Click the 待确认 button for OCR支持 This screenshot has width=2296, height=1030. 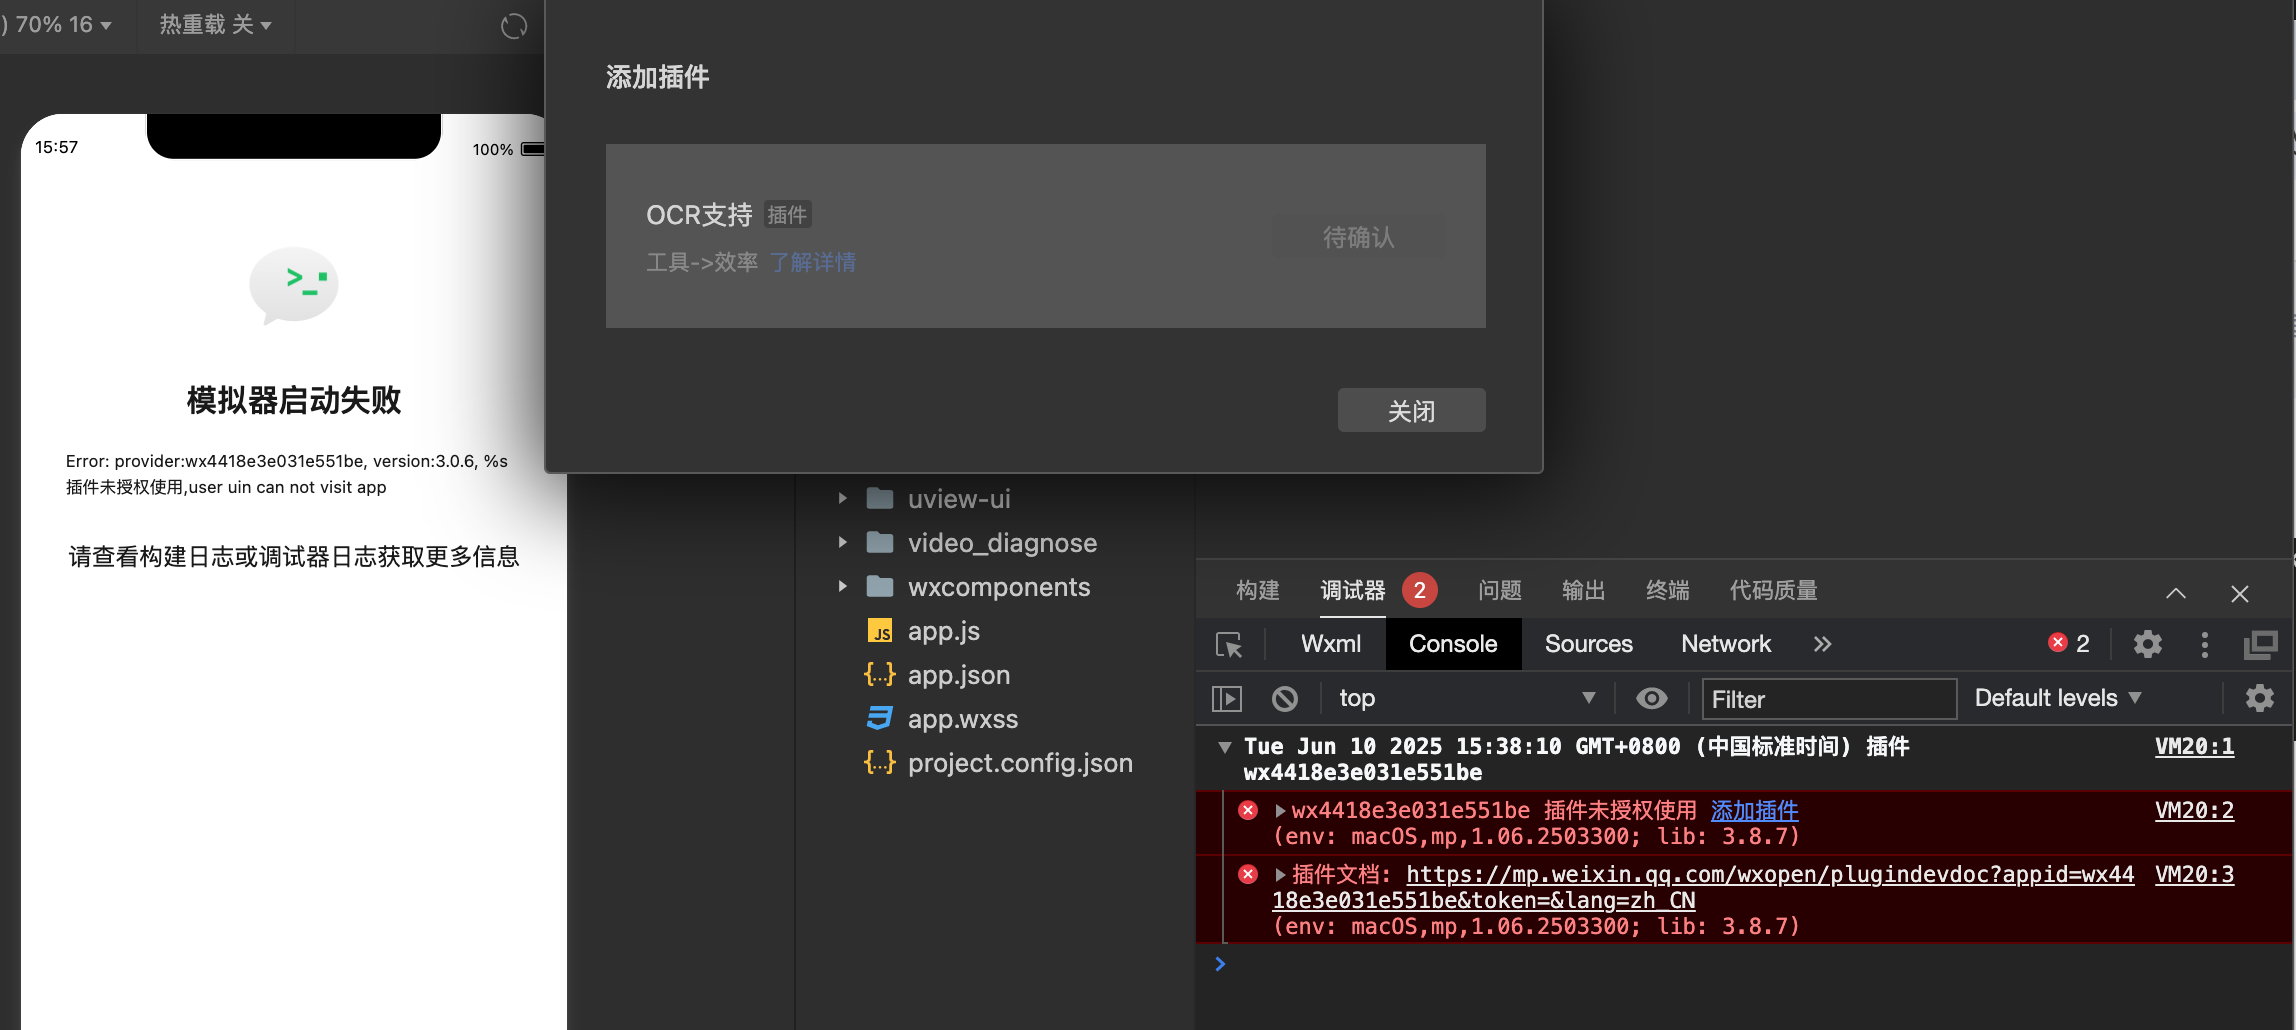pos(1358,237)
